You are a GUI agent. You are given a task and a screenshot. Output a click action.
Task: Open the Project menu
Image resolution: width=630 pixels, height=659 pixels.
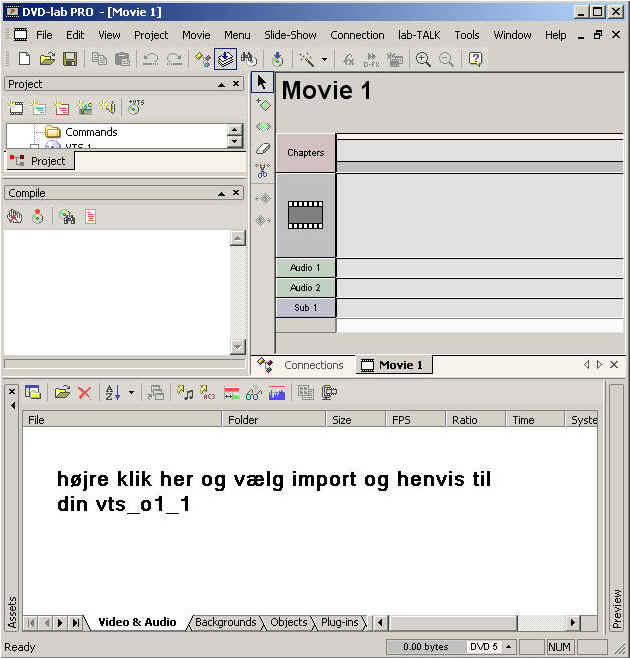(x=151, y=35)
